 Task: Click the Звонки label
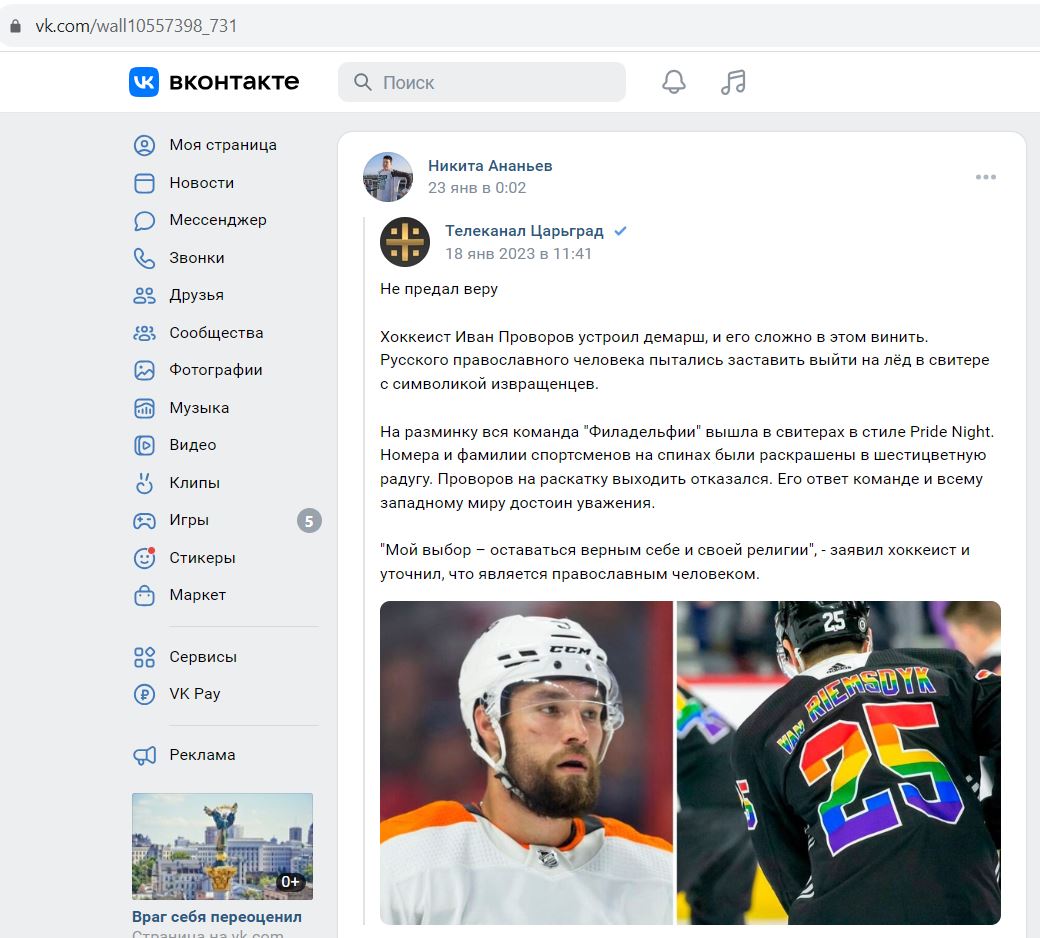[x=197, y=258]
